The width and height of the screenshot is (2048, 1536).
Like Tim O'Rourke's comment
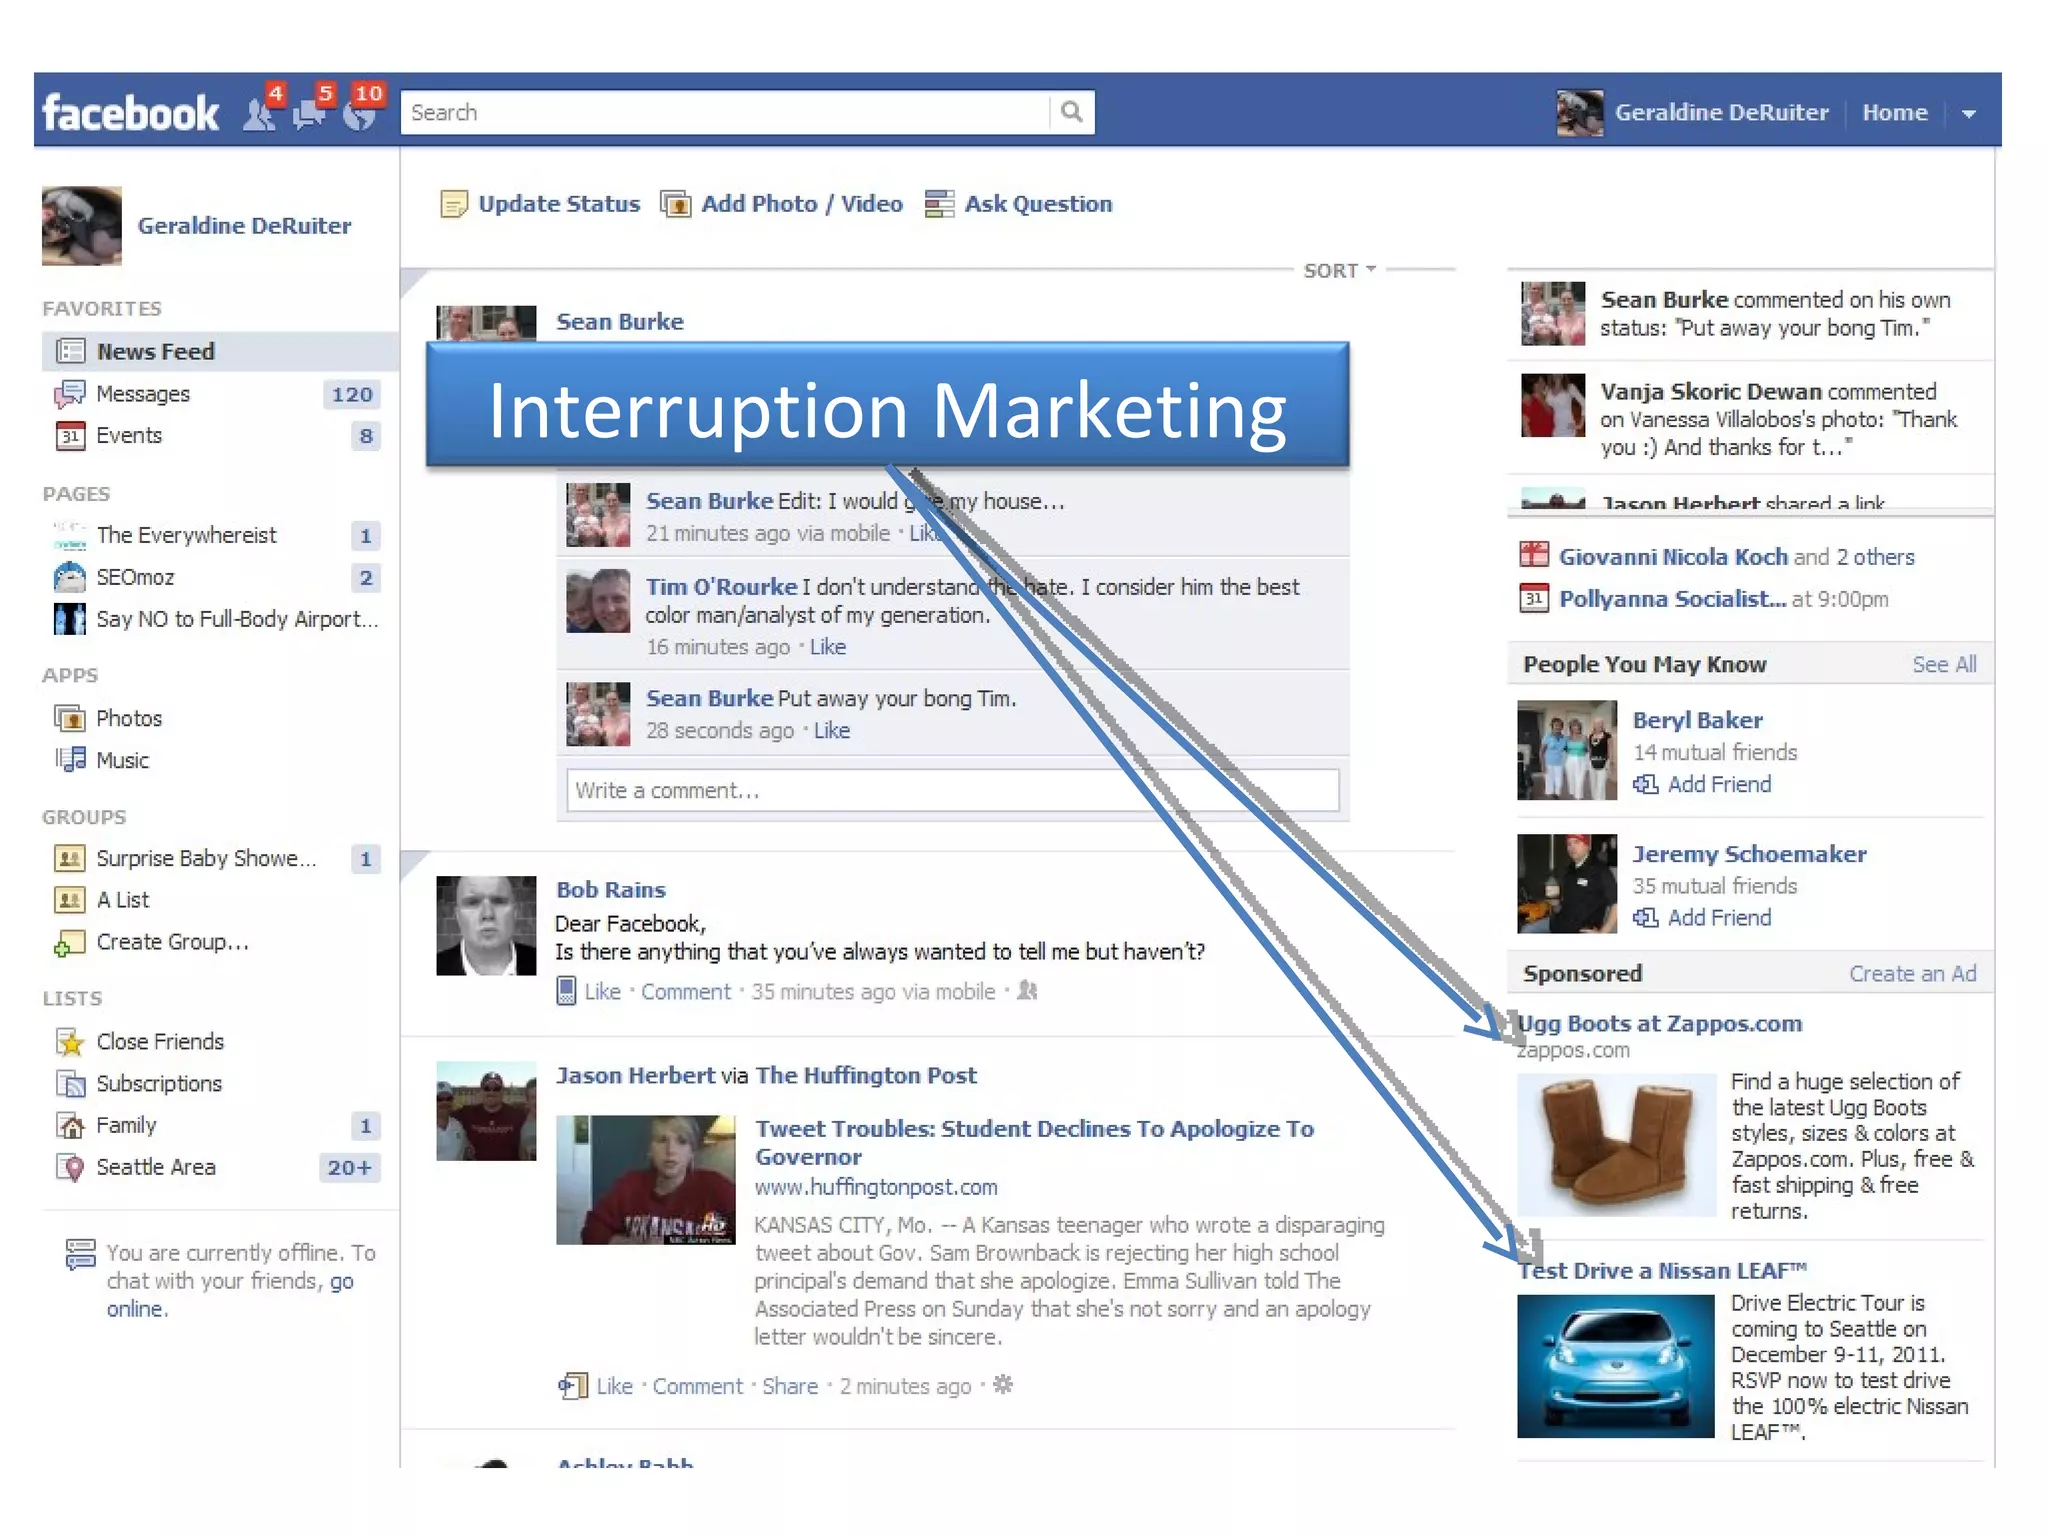coord(827,647)
